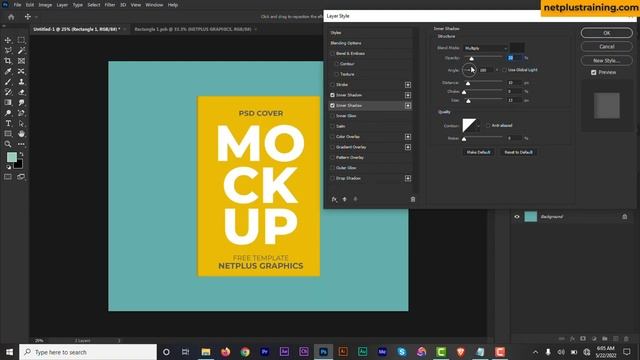Click the Angle dial control
Image resolution: width=640 pixels, height=360 pixels.
tap(469, 70)
